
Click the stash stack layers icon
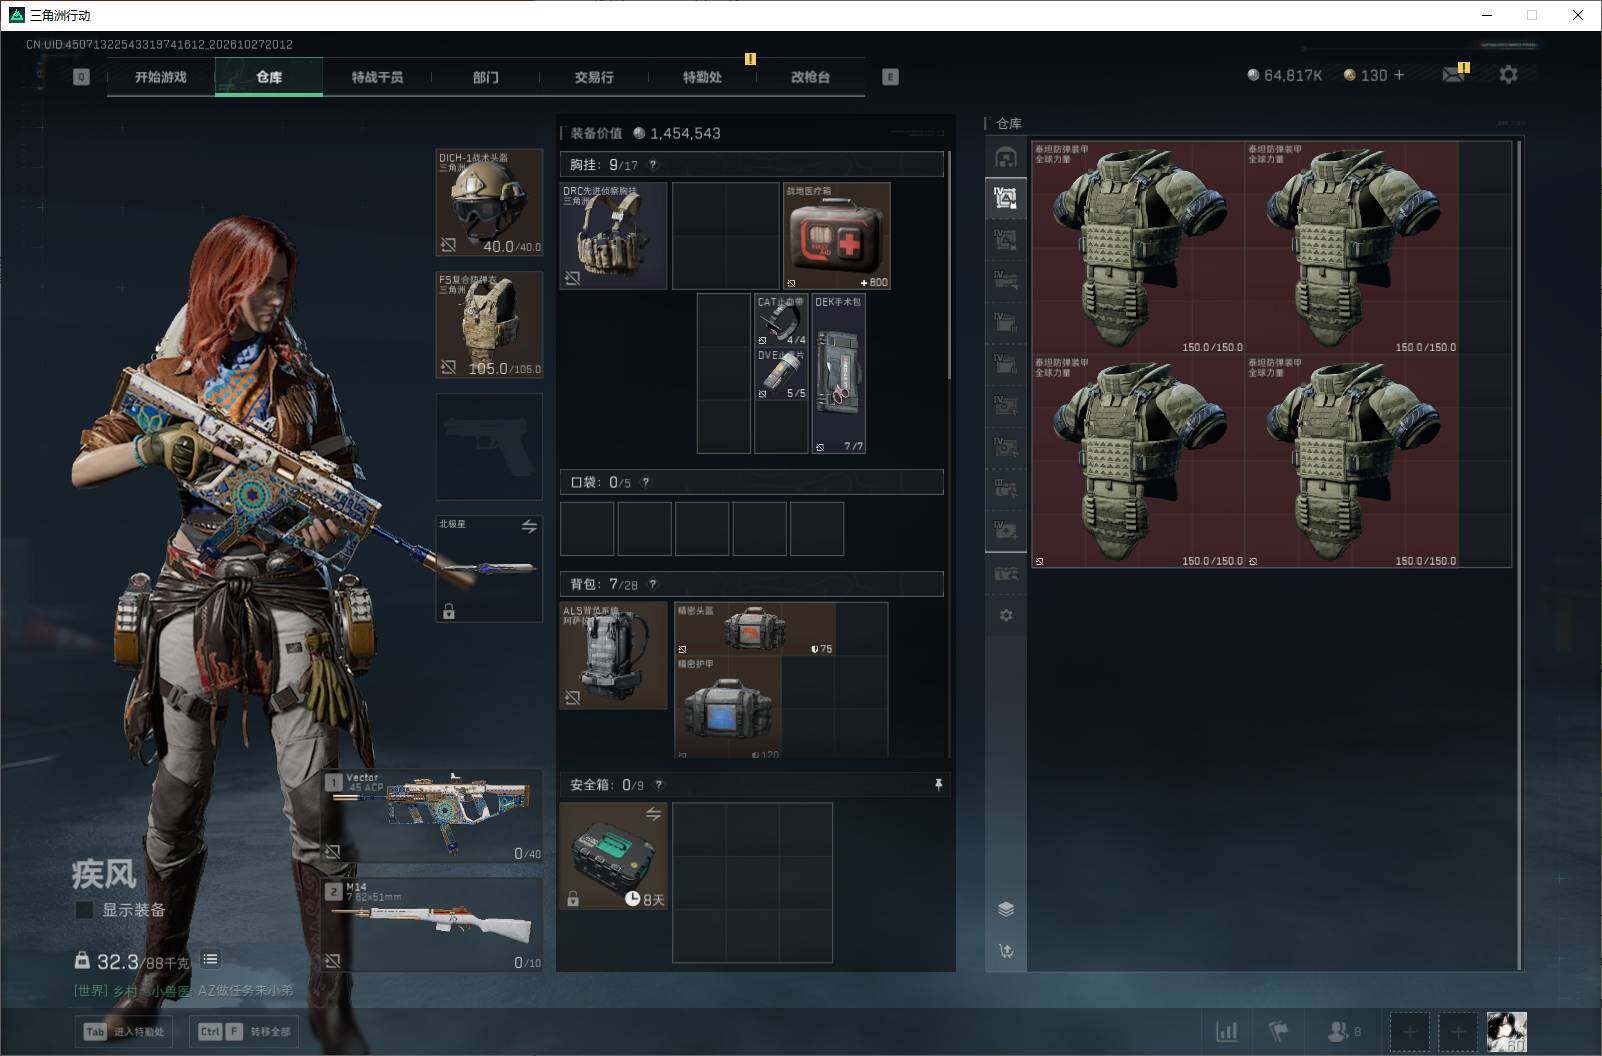[1006, 909]
